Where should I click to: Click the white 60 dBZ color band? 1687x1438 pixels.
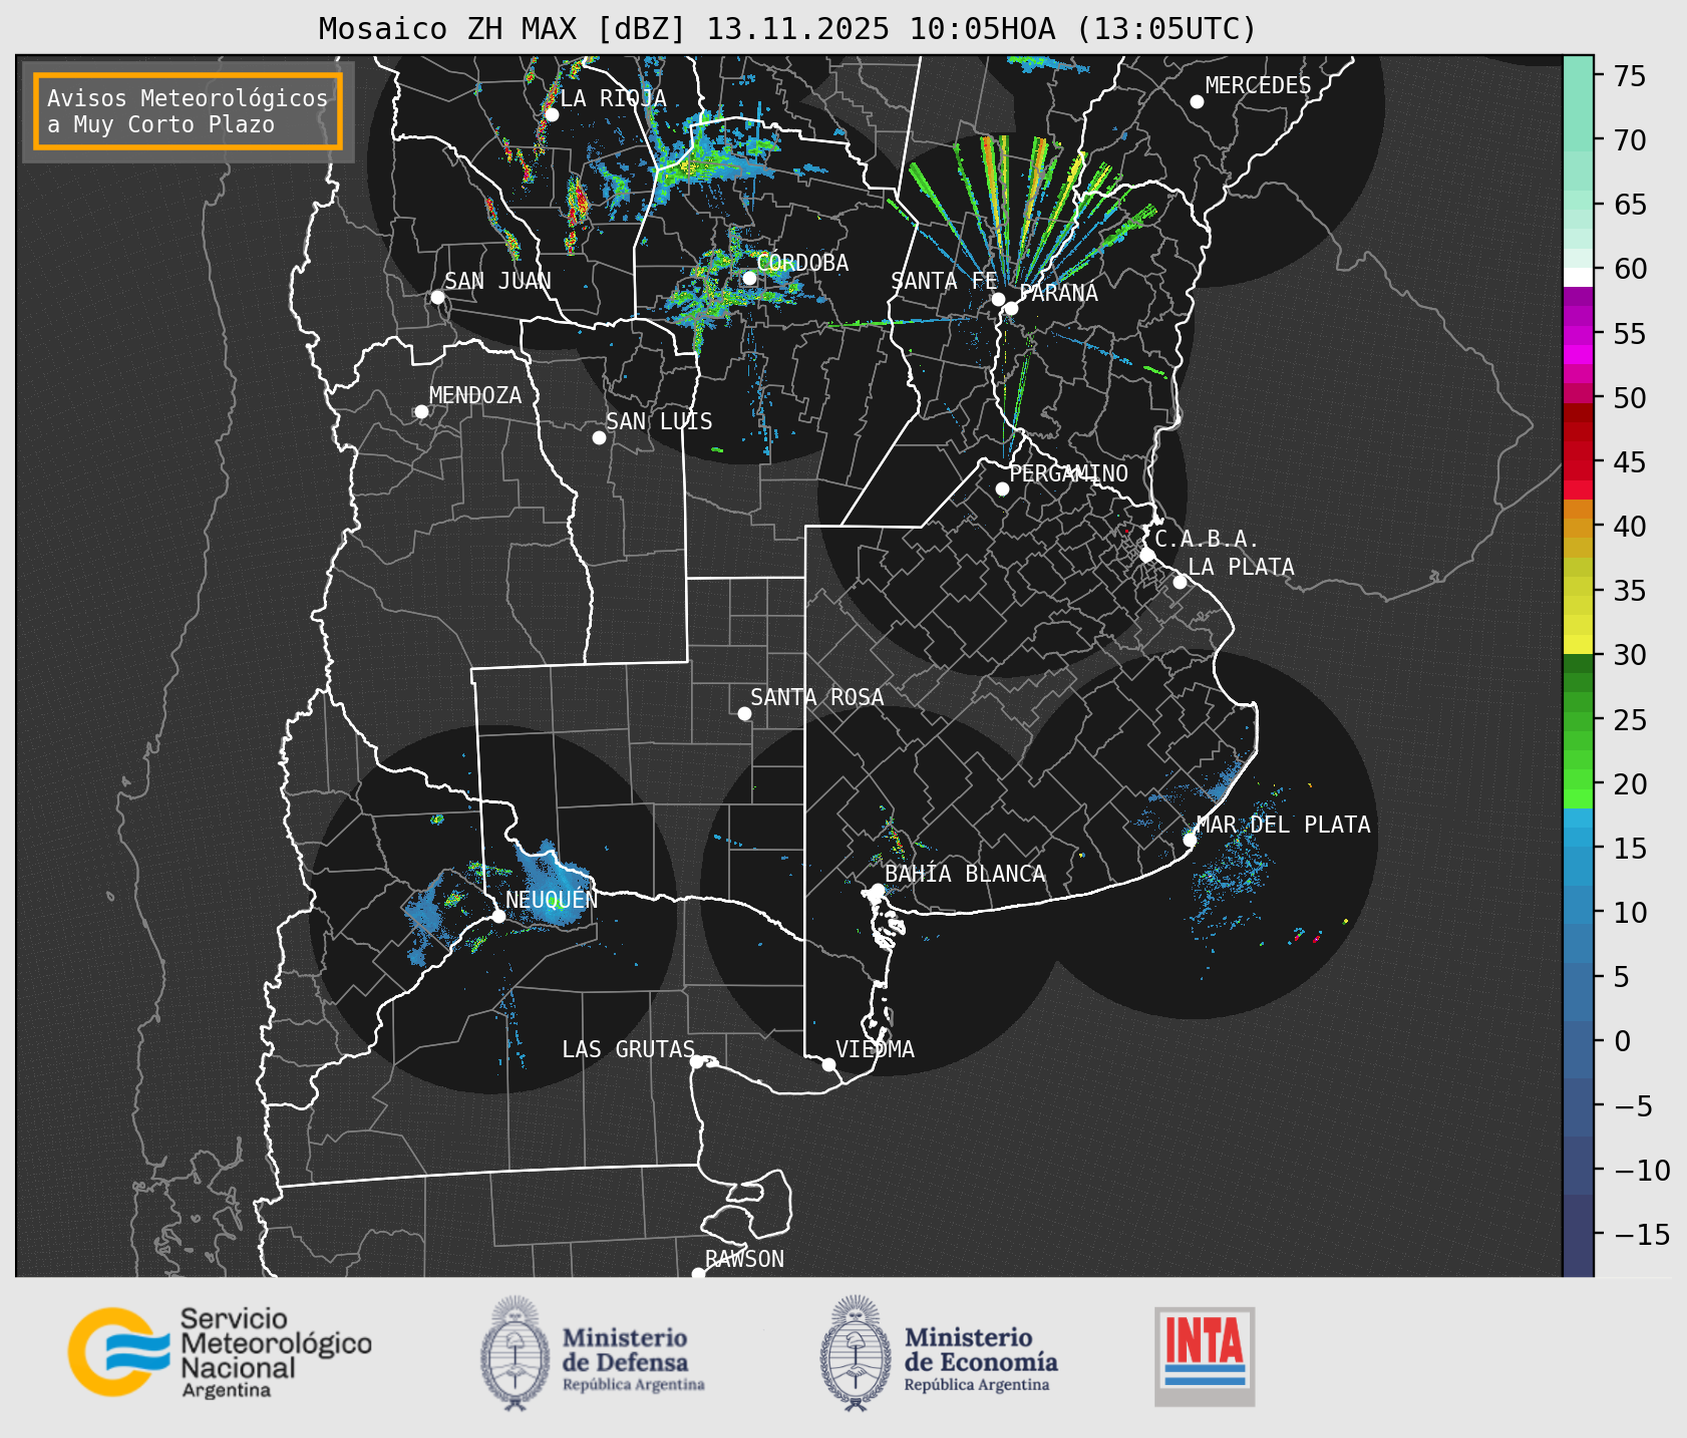(1578, 277)
